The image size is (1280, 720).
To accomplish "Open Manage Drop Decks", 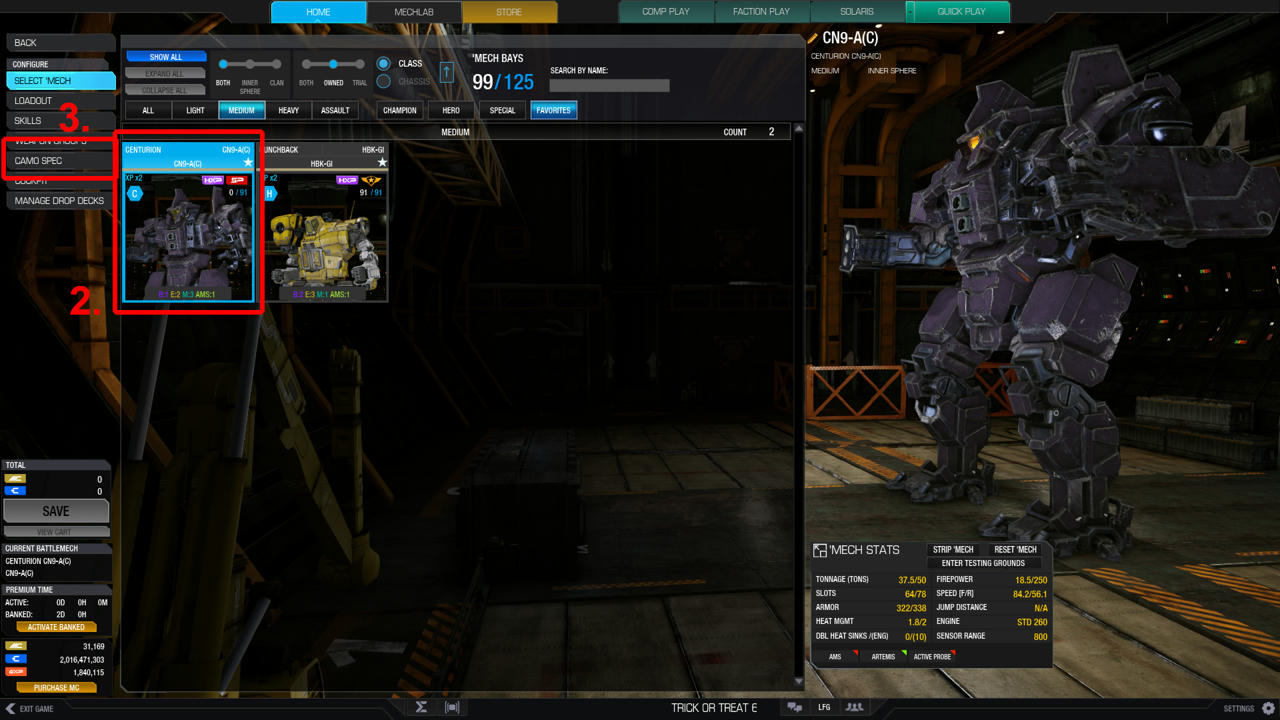I will 60,201.
